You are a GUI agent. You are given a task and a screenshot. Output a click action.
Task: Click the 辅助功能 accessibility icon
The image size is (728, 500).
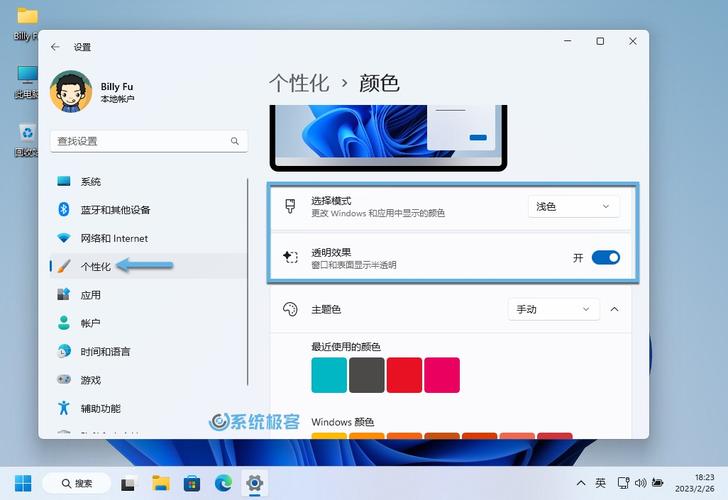point(64,408)
